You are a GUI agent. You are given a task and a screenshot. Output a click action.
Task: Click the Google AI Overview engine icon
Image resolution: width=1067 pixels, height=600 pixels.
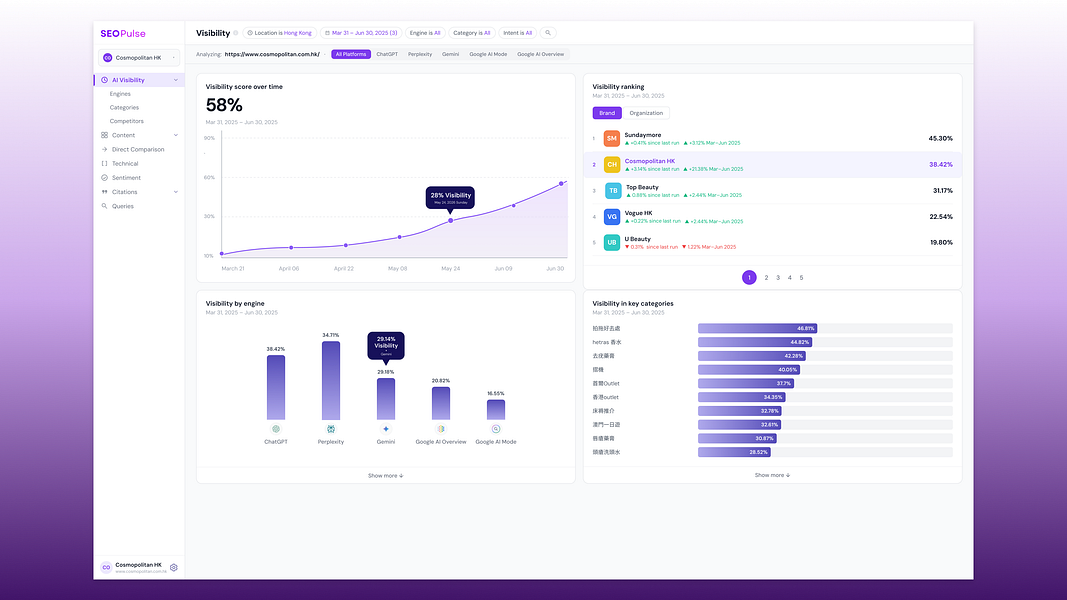[x=441, y=429]
